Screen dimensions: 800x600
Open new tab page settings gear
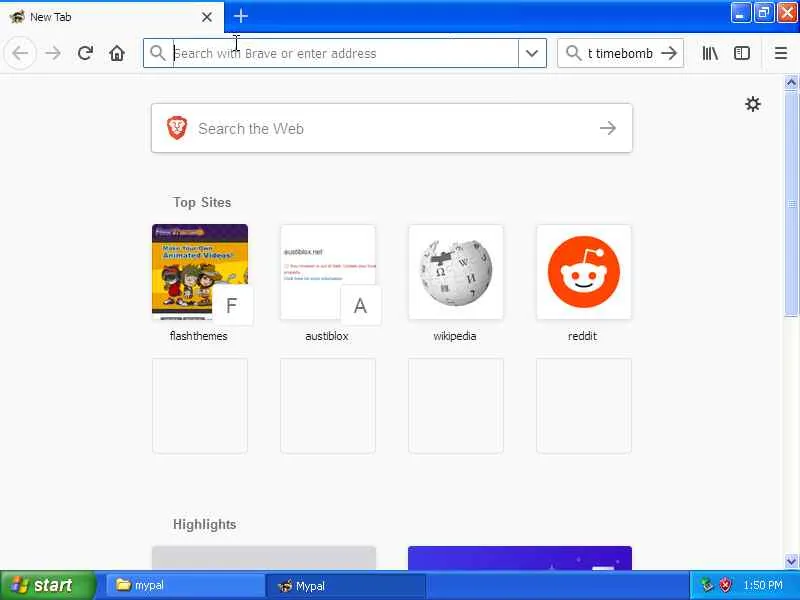click(x=753, y=104)
